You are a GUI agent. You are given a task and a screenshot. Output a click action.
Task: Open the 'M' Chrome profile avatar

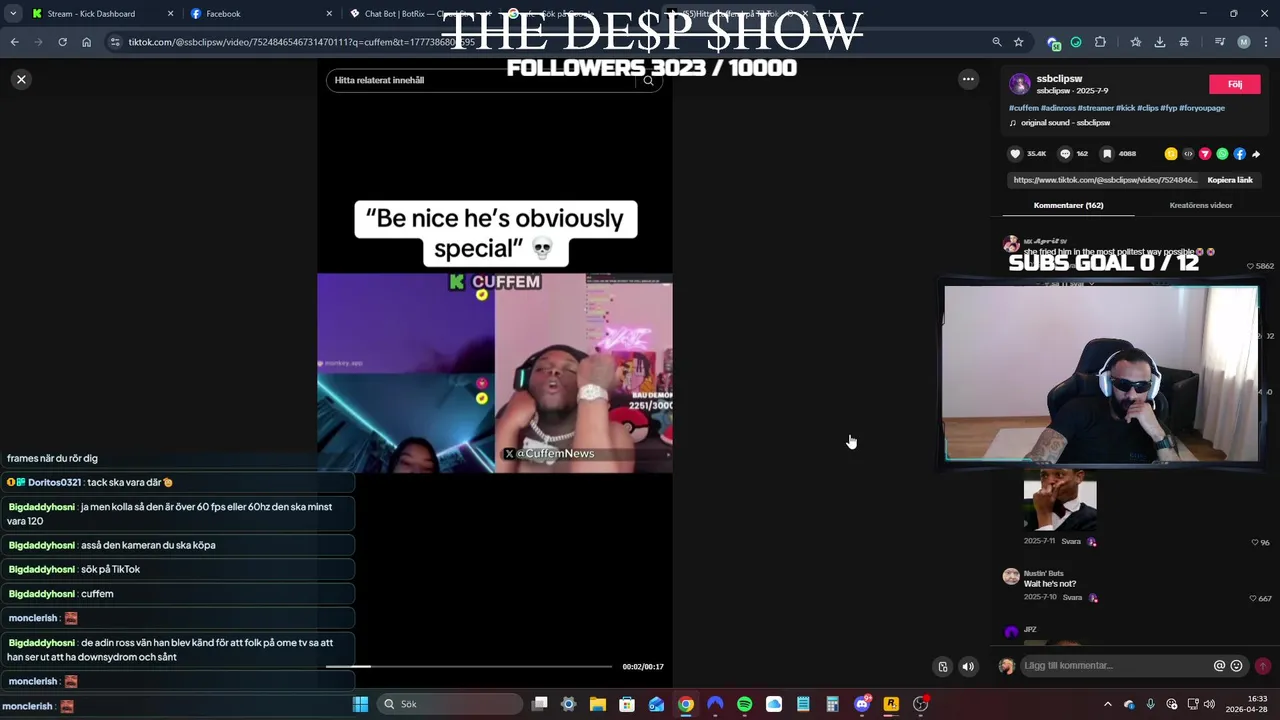pos(1243,42)
